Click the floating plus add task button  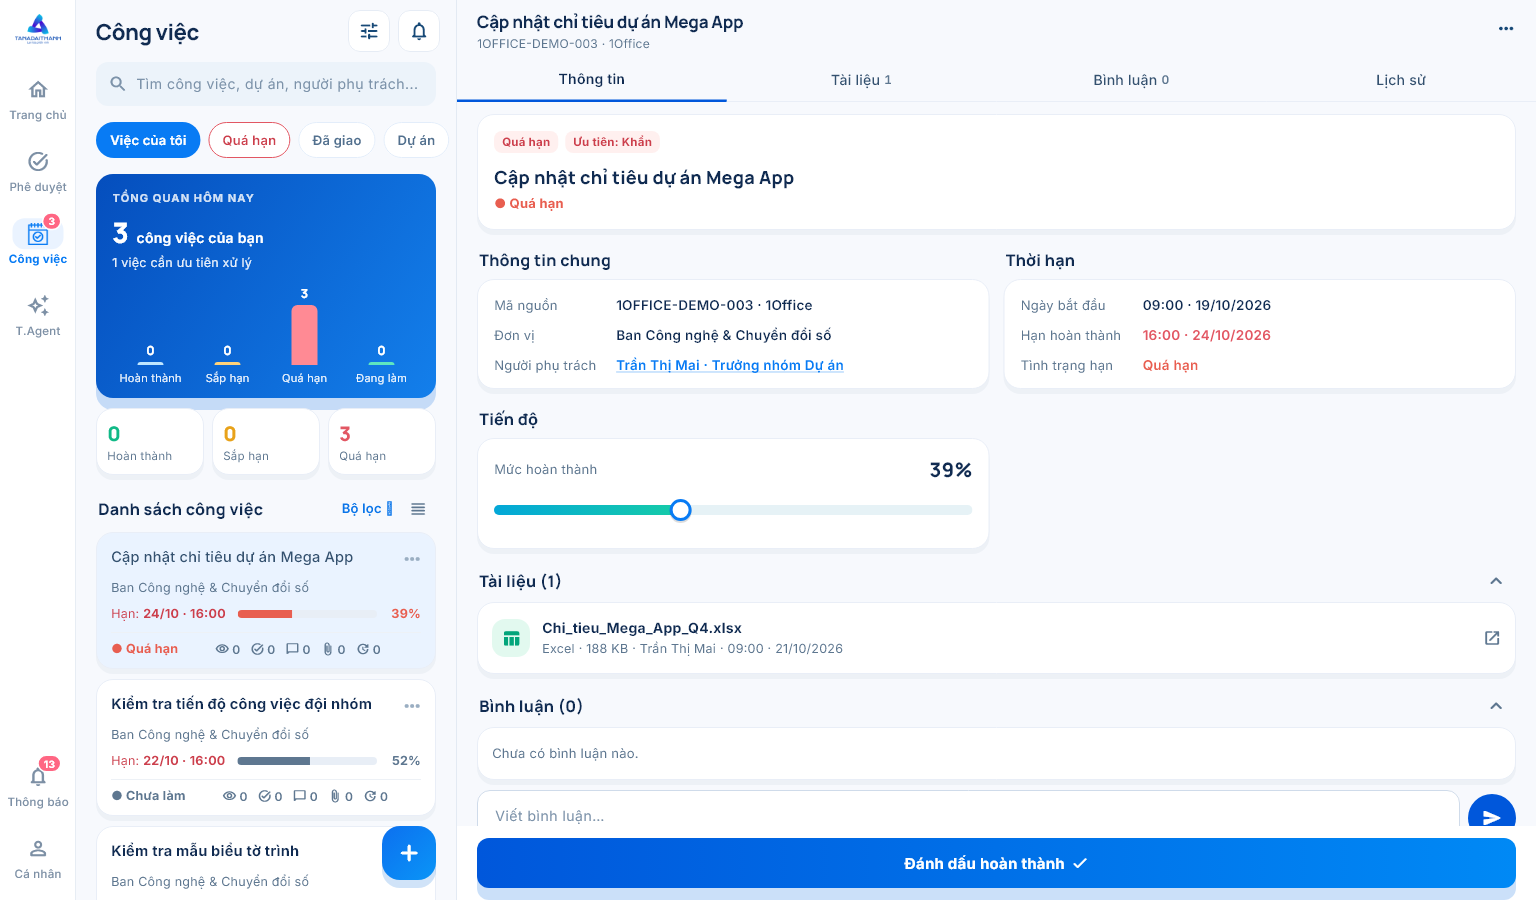click(x=409, y=853)
